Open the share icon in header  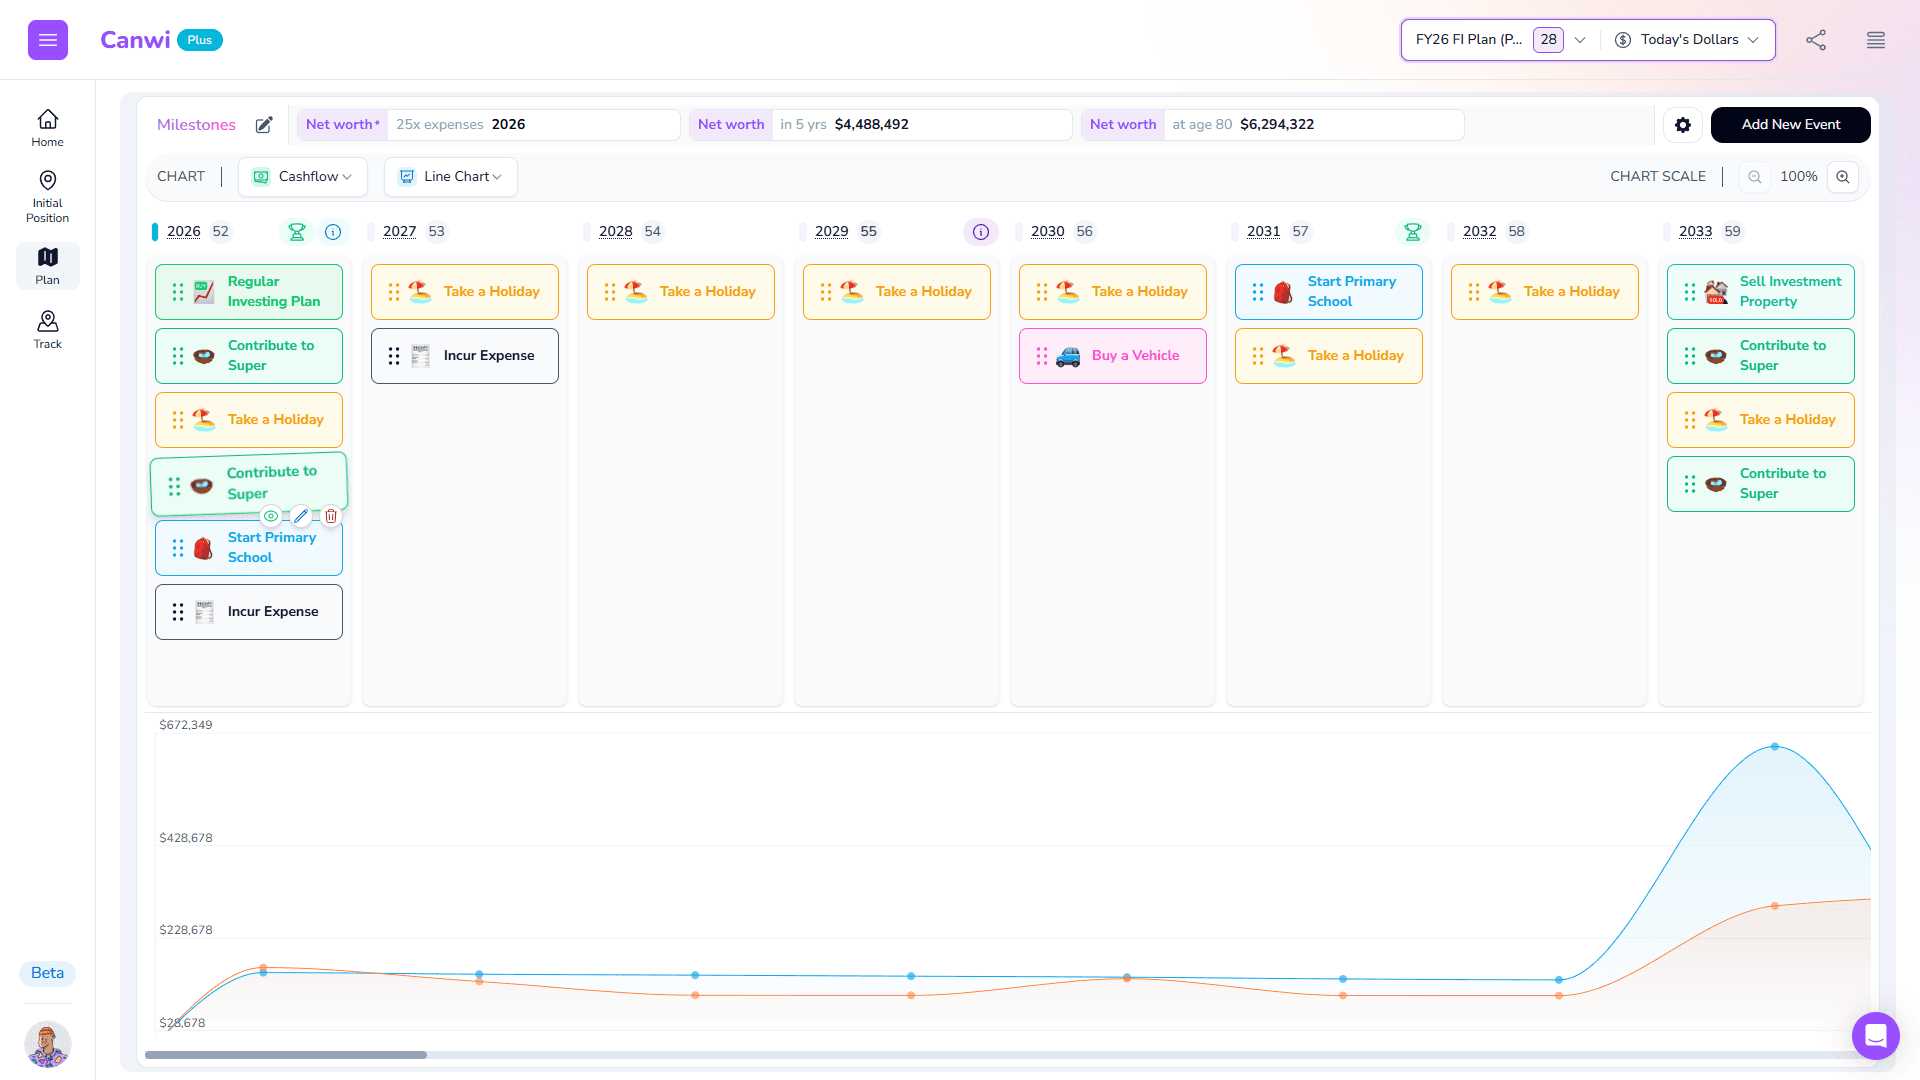pos(1816,40)
